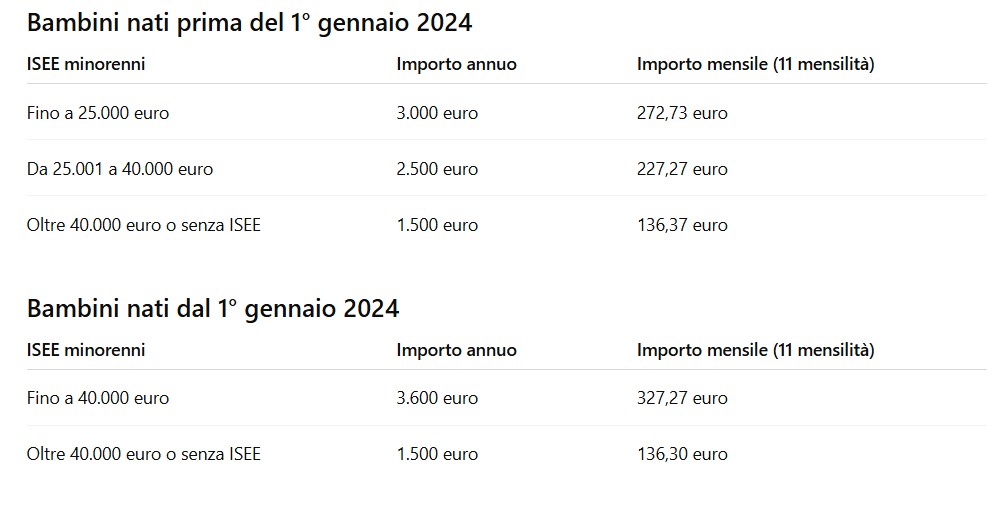The image size is (1005, 507).
Task: Click the "2.500 euro" annual amount
Action: (x=437, y=169)
